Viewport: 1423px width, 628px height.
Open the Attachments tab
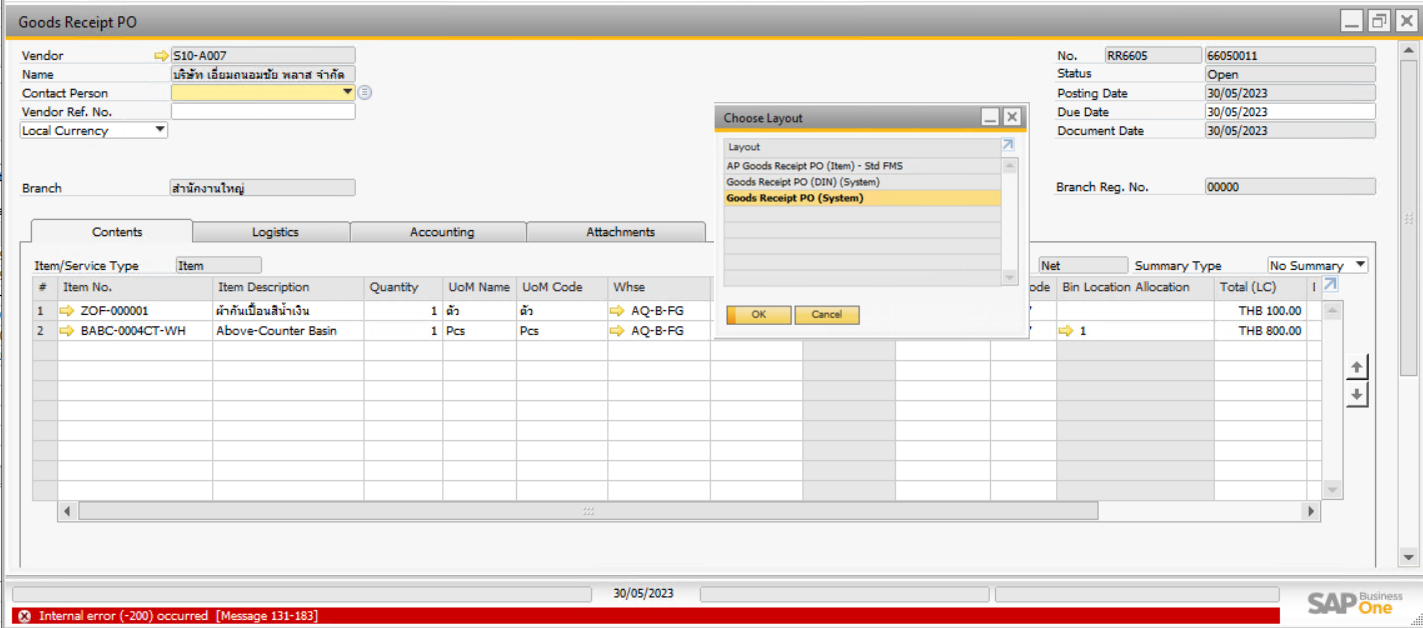[x=620, y=232]
